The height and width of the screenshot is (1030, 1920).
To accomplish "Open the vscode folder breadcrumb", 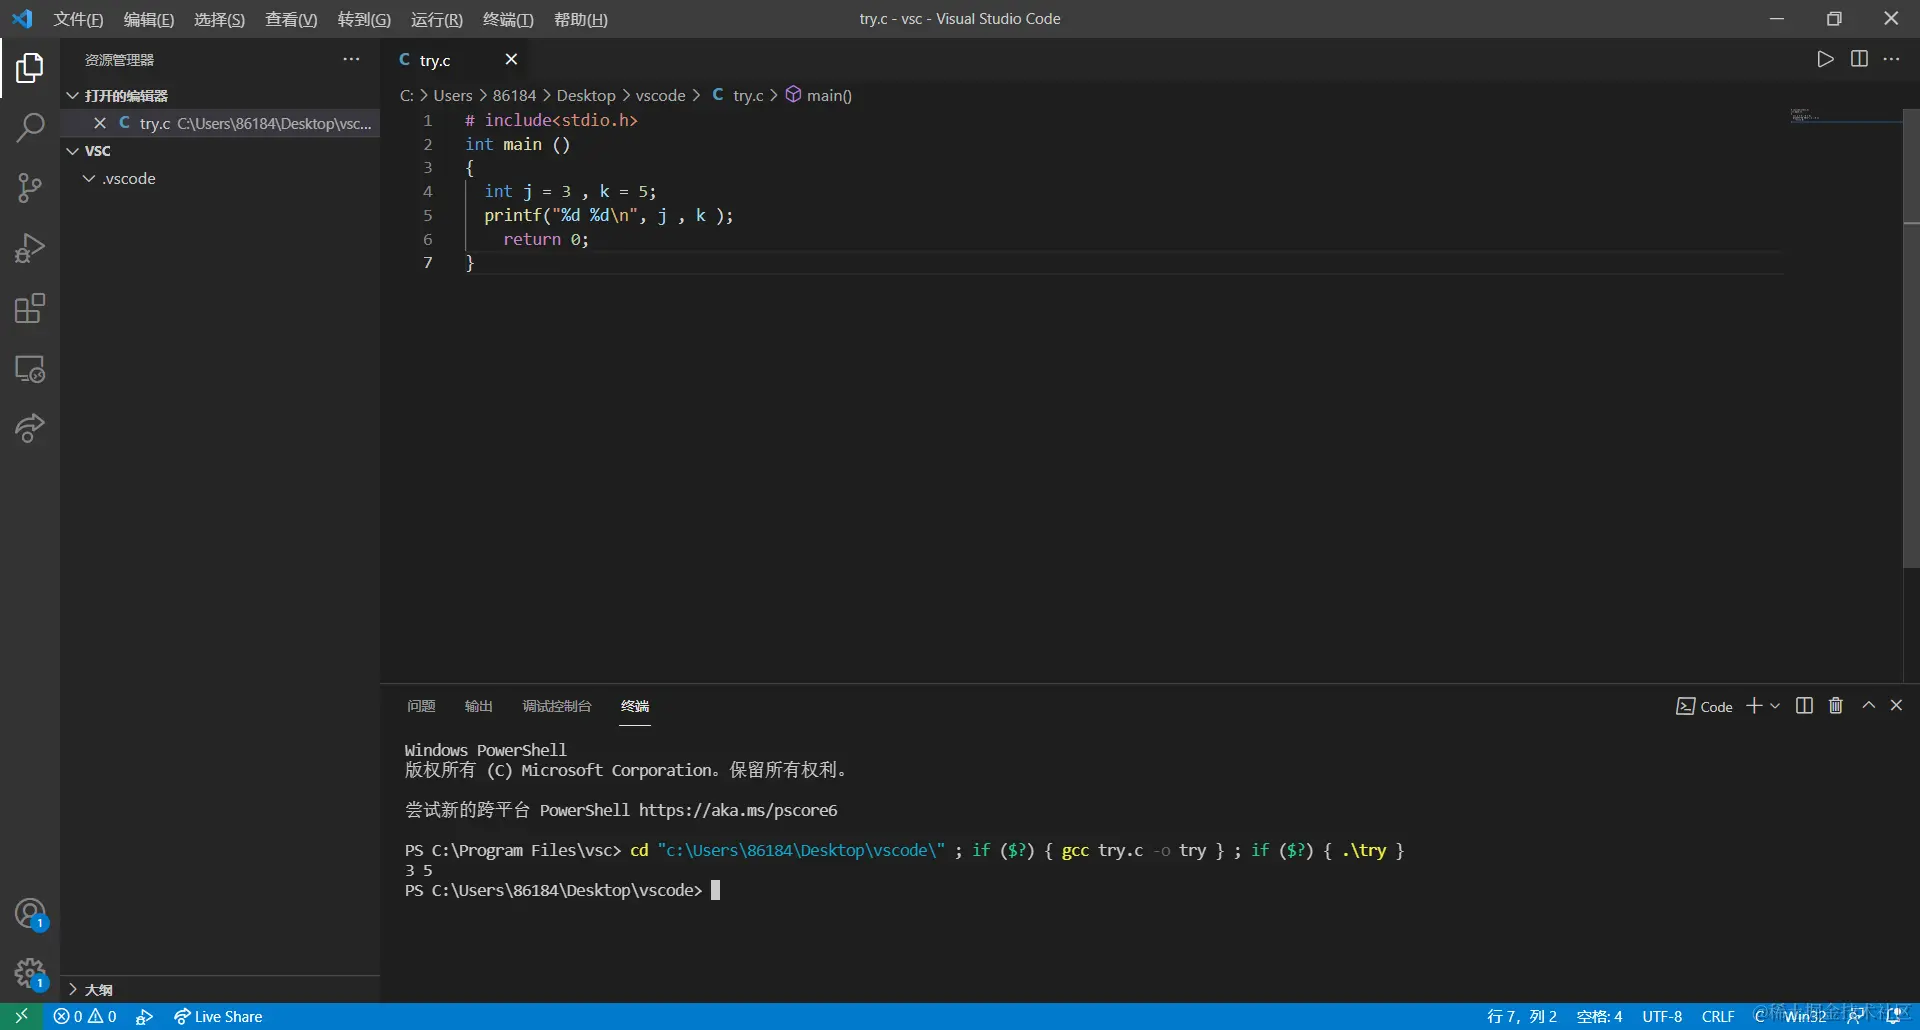I will click(661, 95).
